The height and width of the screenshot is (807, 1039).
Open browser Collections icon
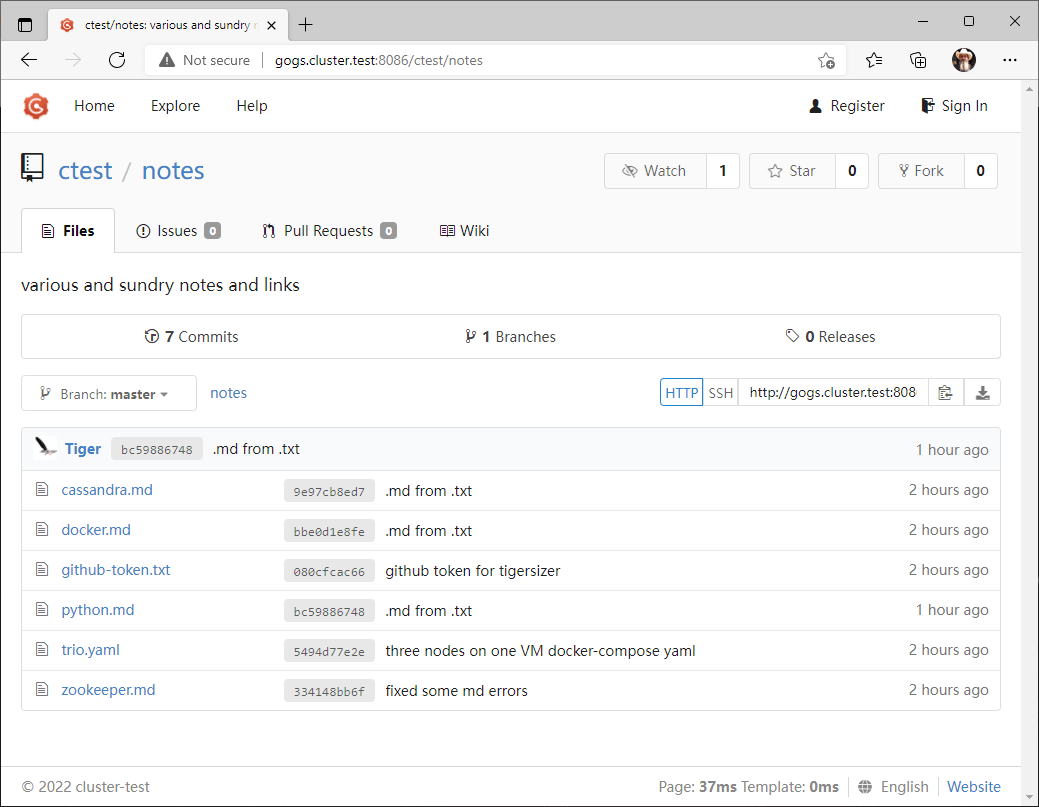(918, 60)
